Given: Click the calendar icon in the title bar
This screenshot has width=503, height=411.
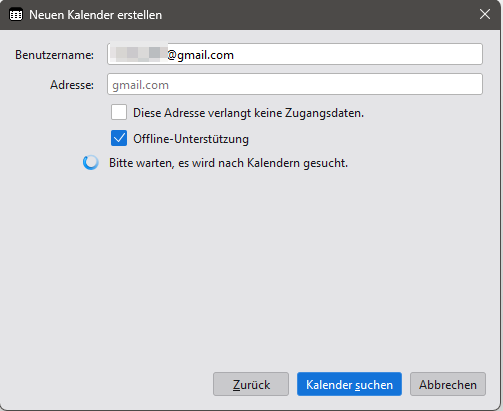Looking at the screenshot, I should tap(16, 15).
